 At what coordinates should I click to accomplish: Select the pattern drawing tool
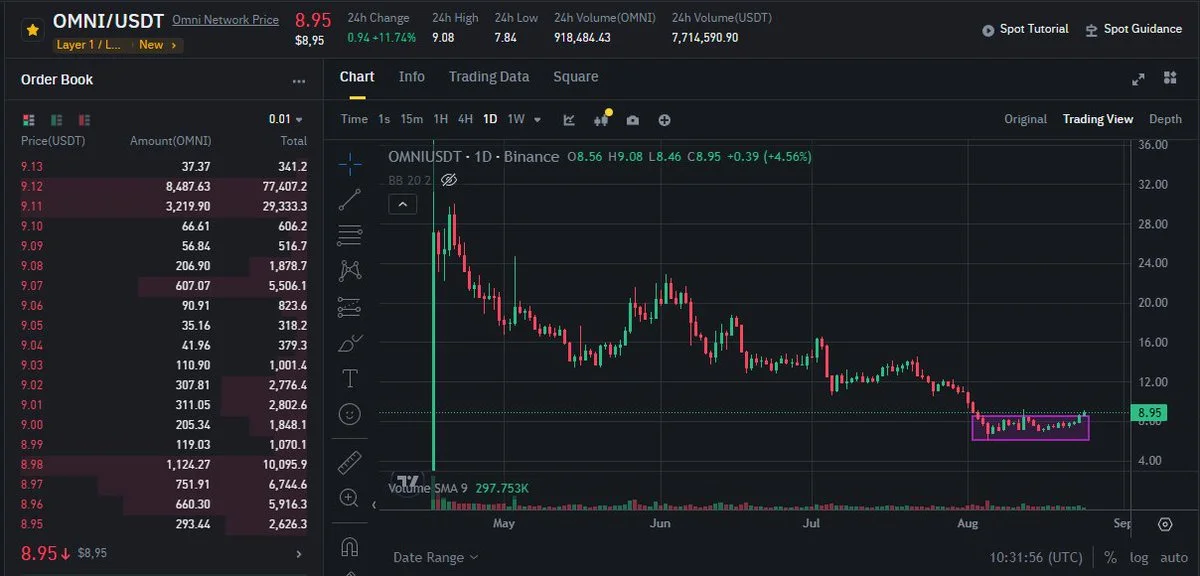[350, 270]
